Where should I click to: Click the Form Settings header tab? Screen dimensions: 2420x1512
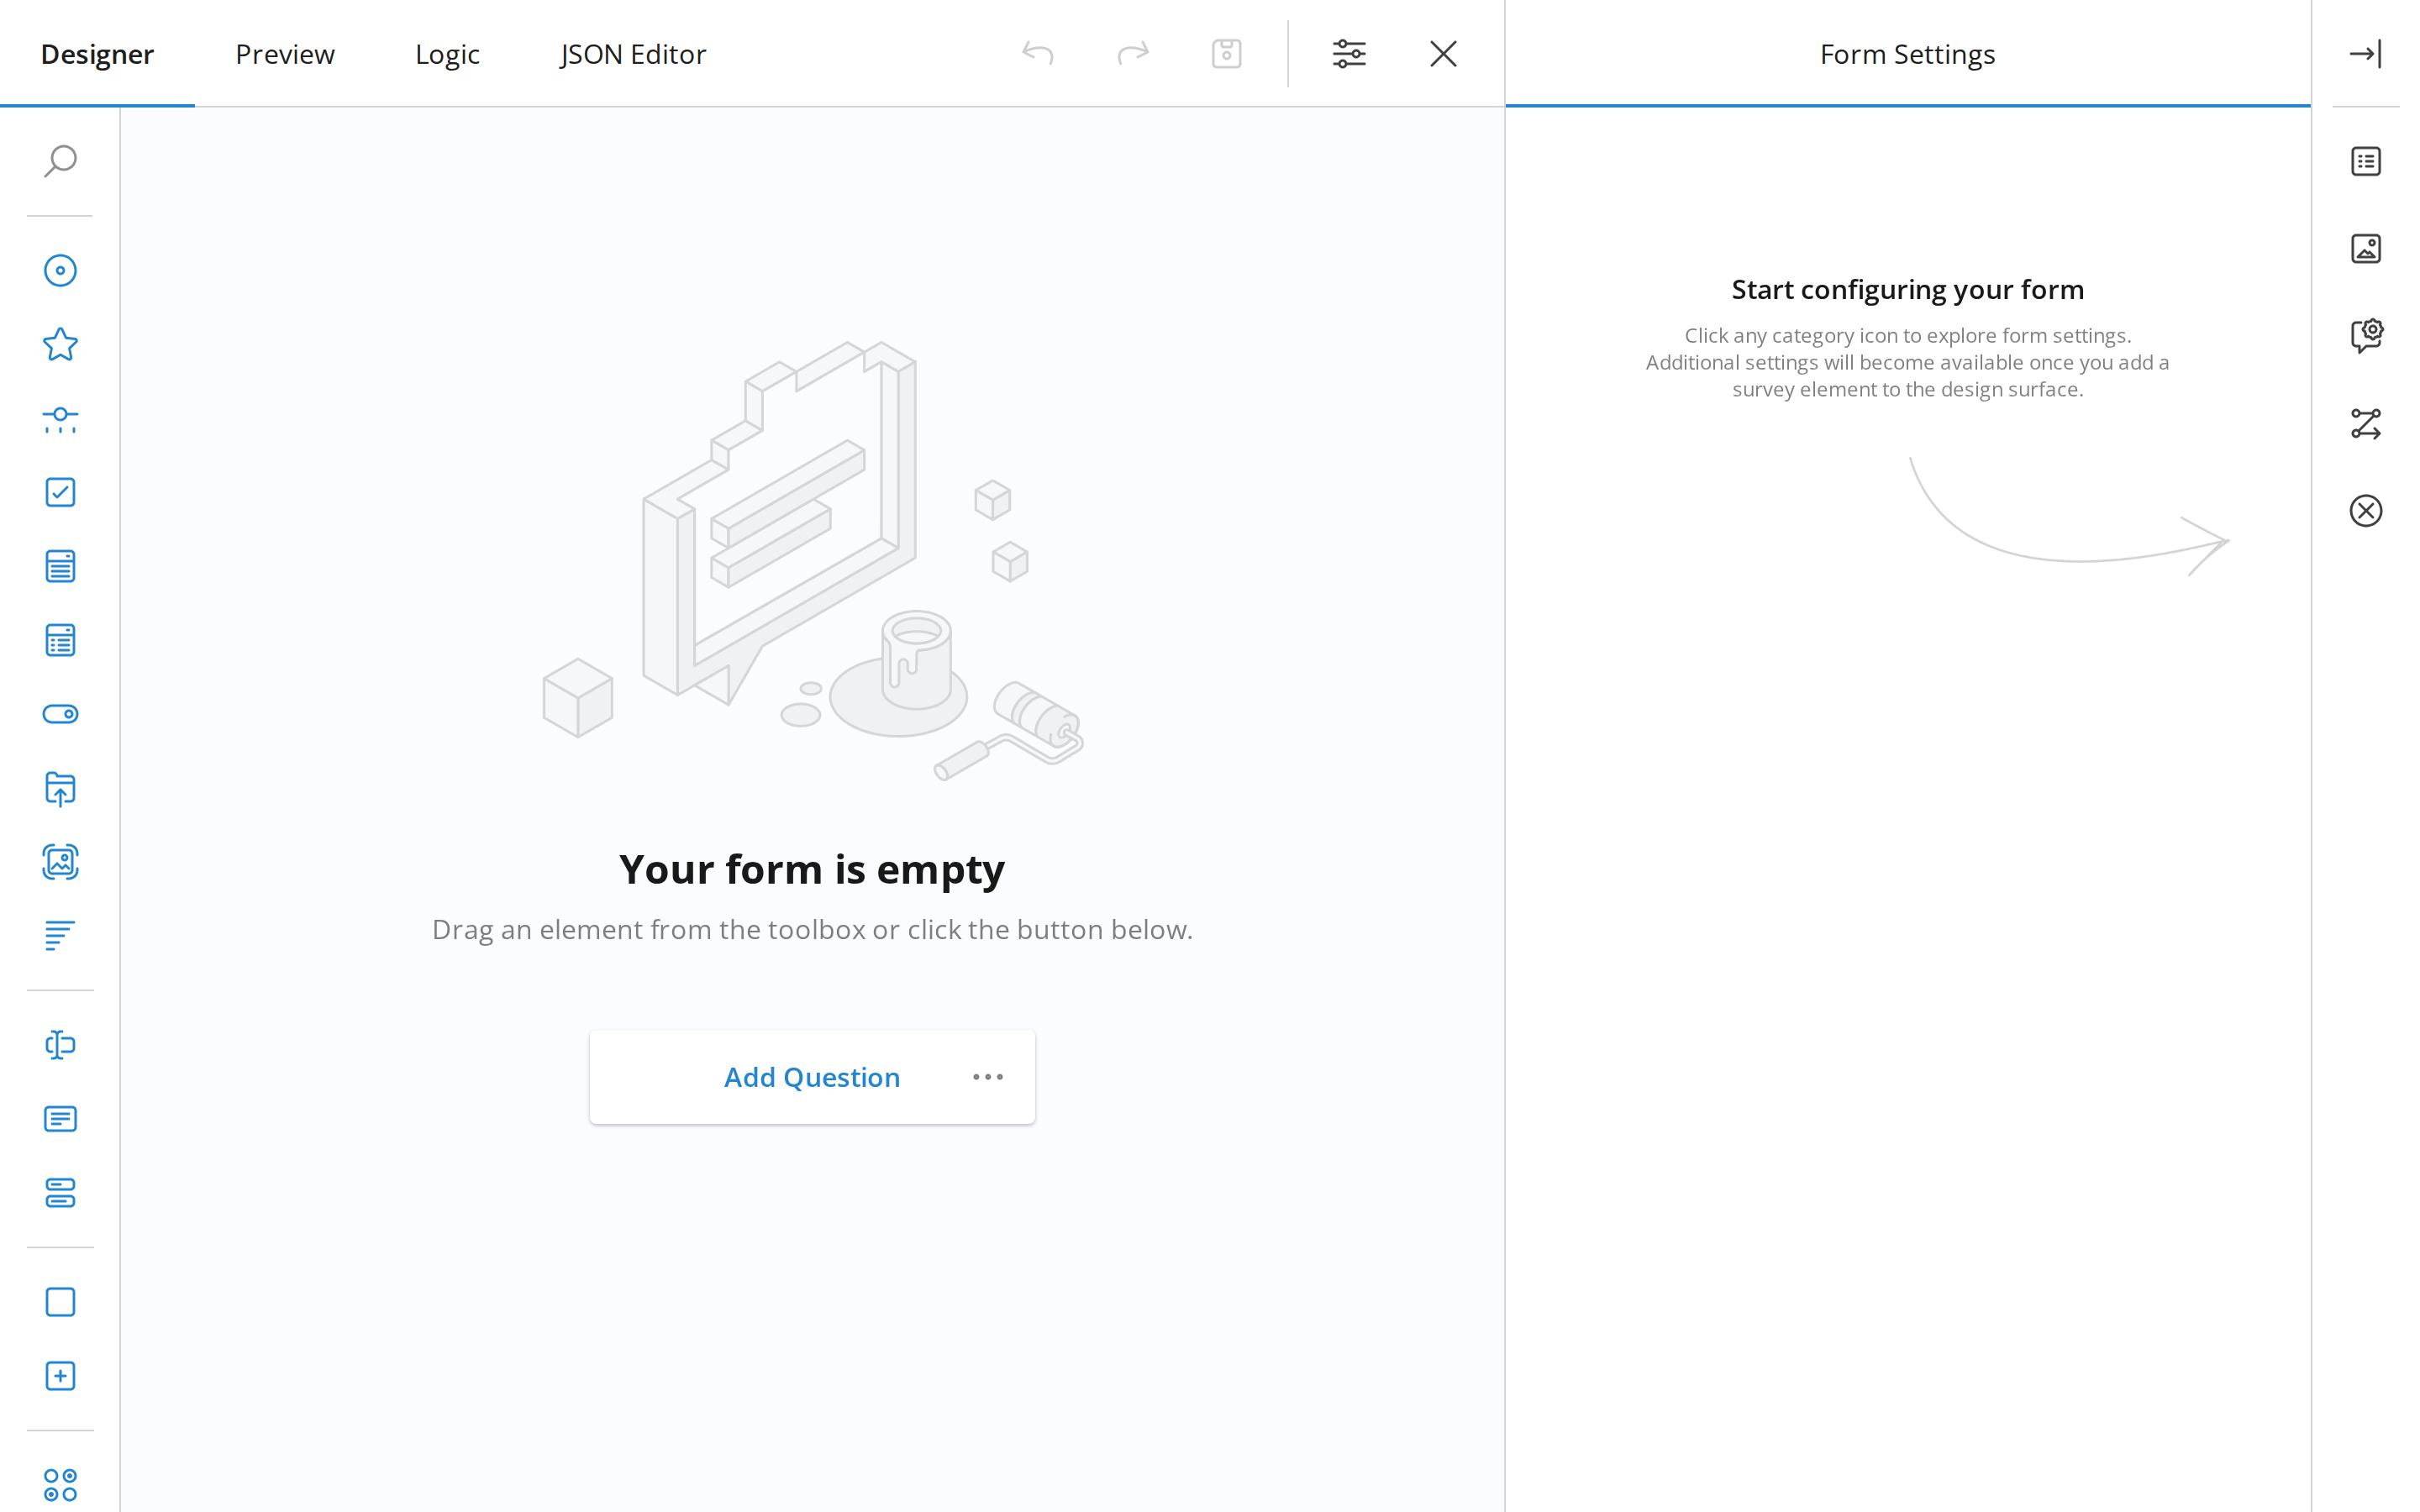[x=1907, y=54]
